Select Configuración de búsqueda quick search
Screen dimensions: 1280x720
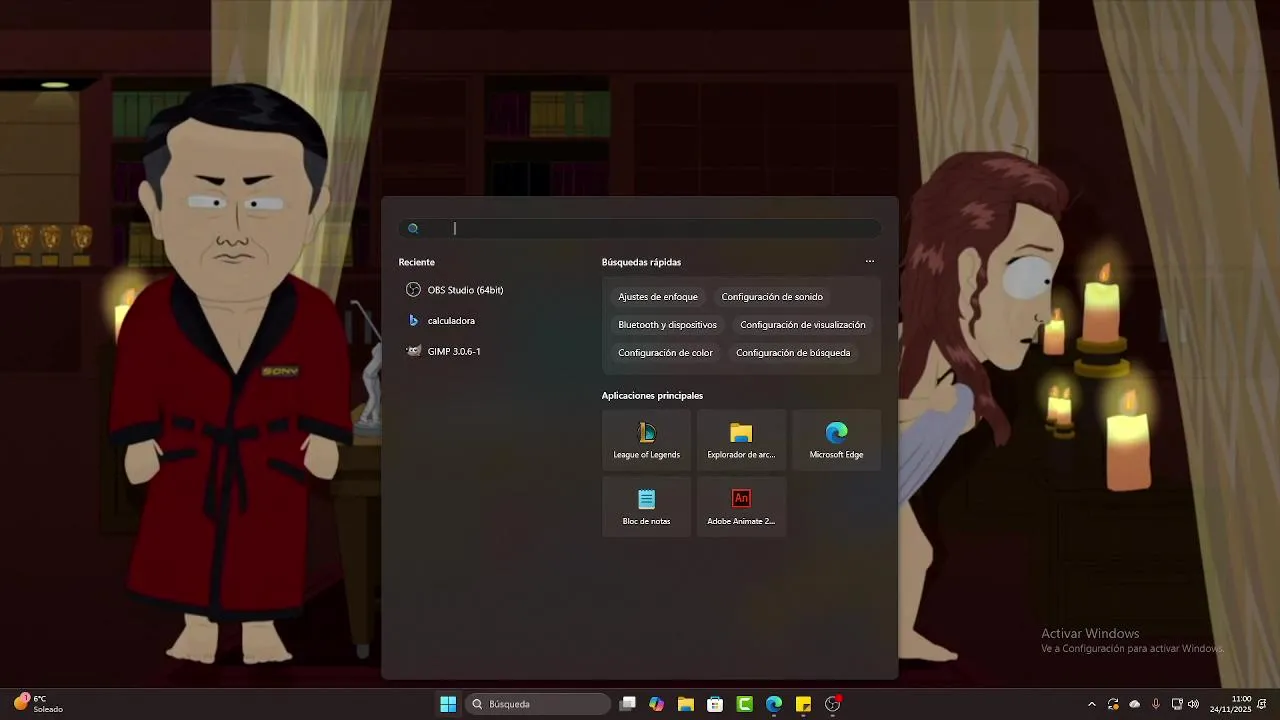click(793, 353)
